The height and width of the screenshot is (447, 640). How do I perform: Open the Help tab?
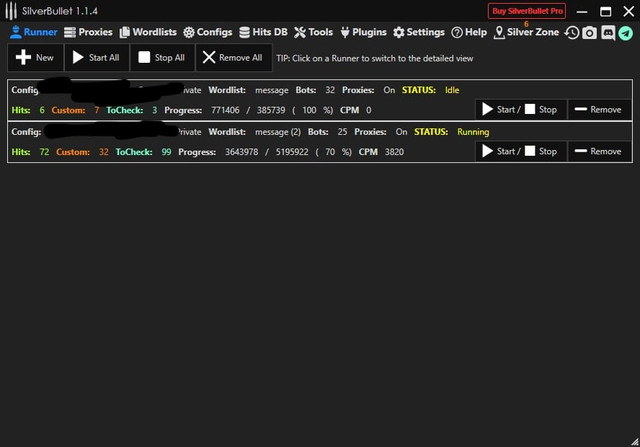(x=469, y=32)
